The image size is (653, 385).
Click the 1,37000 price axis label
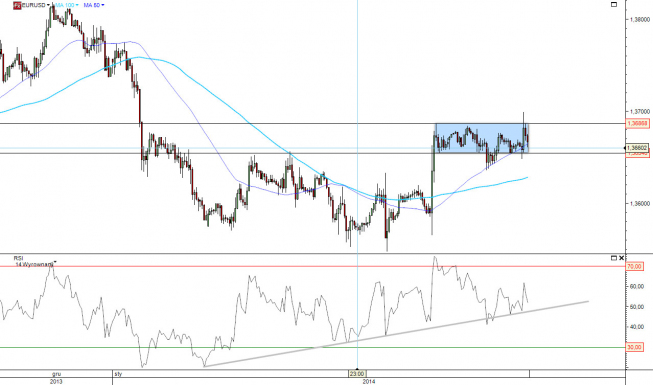pyautogui.click(x=640, y=112)
